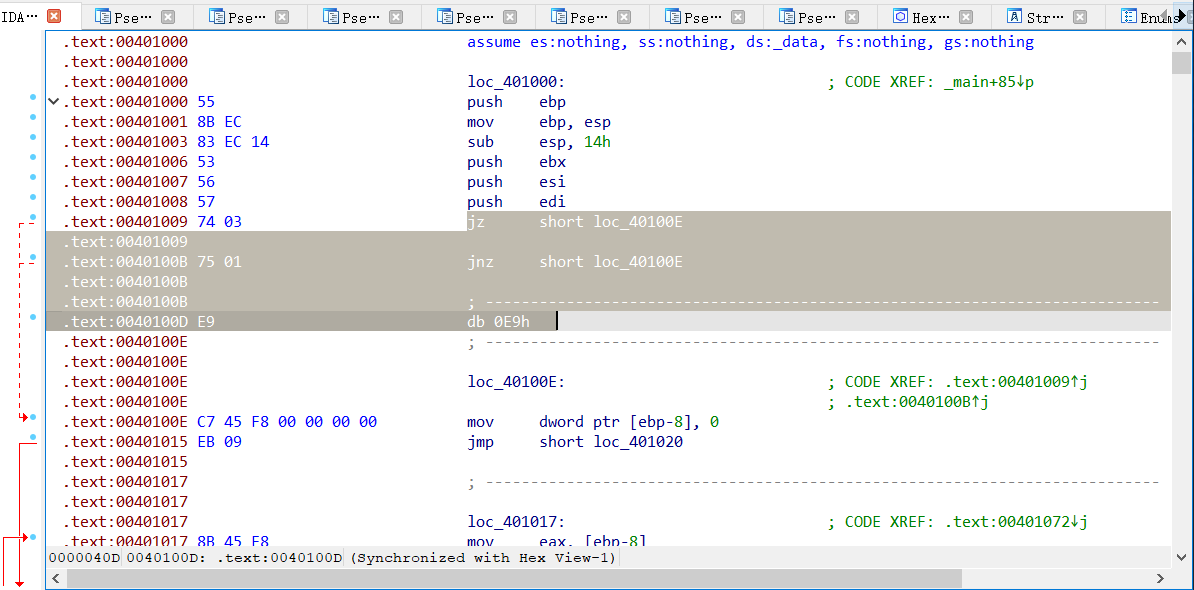This screenshot has width=1194, height=590.
Task: Close the Hex View tab
Action: click(966, 17)
